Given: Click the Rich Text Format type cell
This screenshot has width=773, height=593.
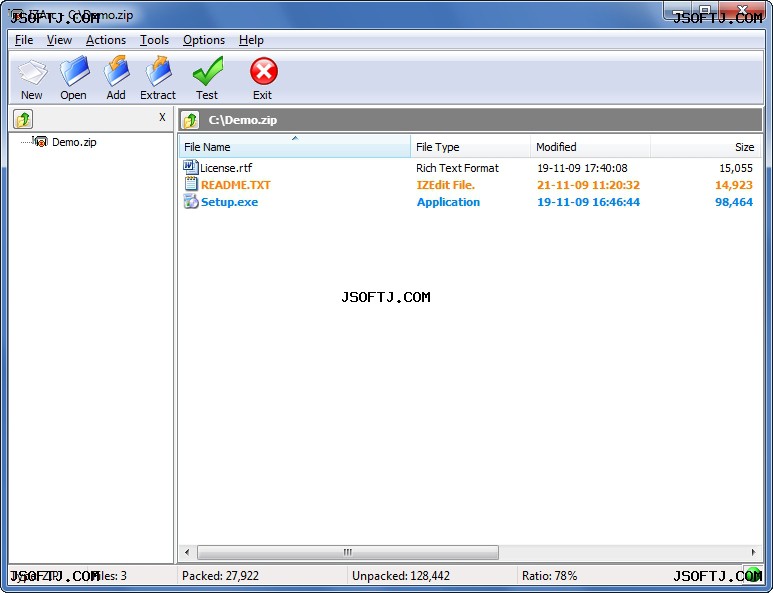Looking at the screenshot, I should pos(457,168).
